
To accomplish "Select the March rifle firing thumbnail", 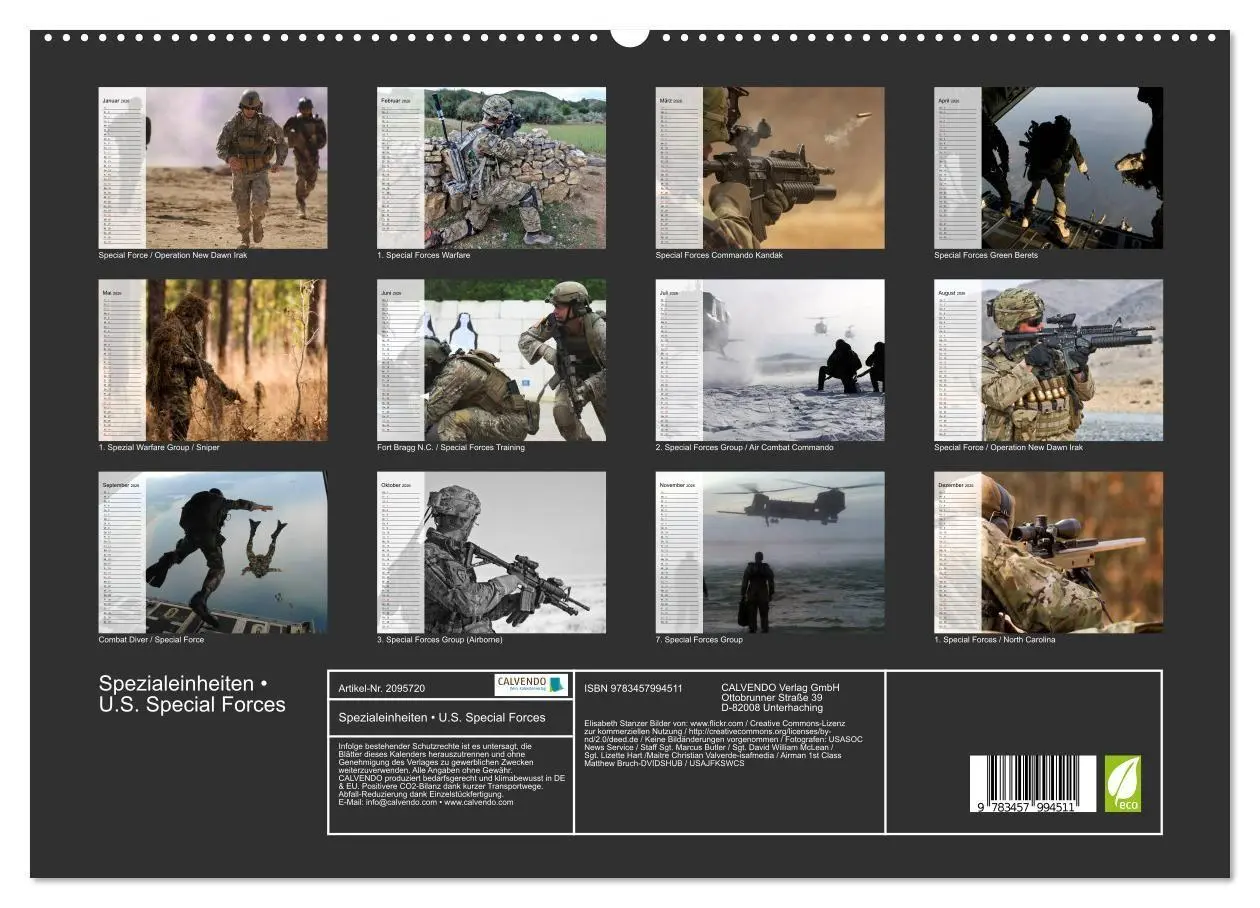I will coord(770,168).
